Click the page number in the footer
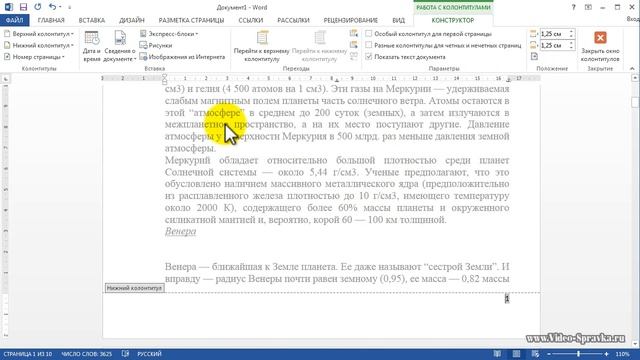 tap(507, 299)
